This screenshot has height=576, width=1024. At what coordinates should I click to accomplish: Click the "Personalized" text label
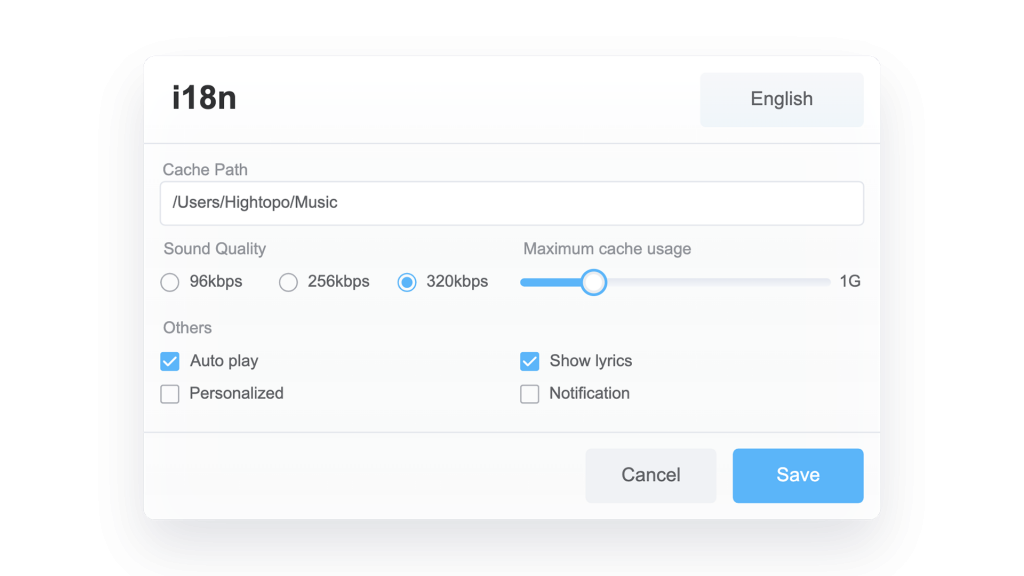pos(236,394)
